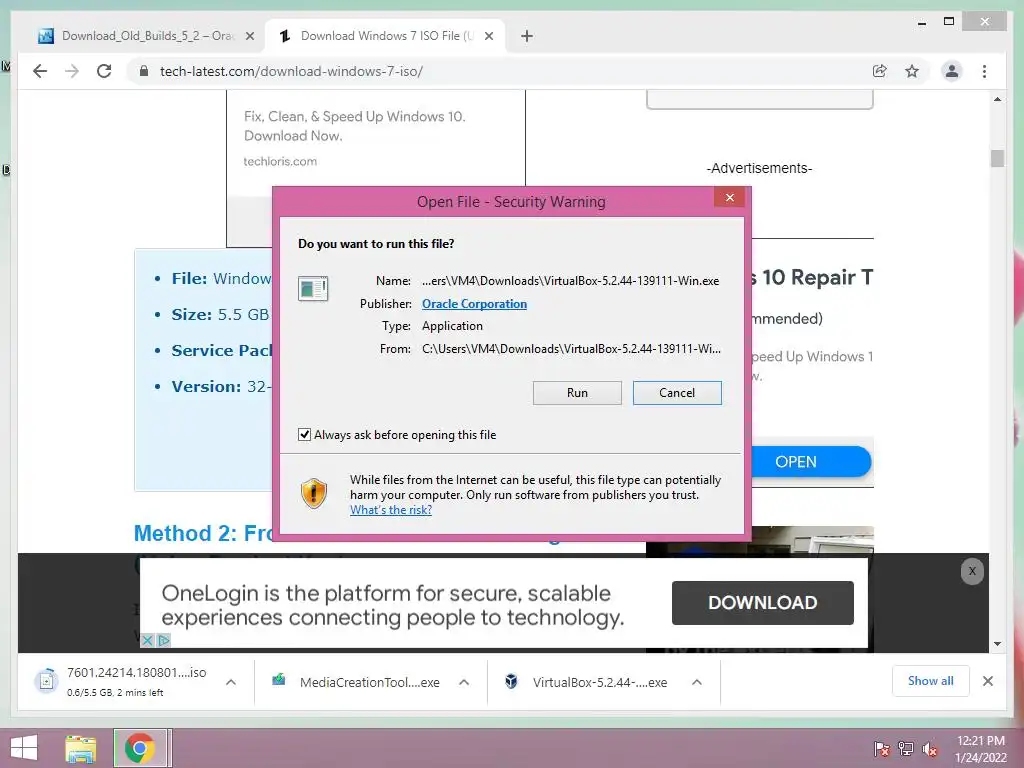Screen dimensions: 1024x768
Task: Click the iso file download progress icon
Action: (46, 681)
